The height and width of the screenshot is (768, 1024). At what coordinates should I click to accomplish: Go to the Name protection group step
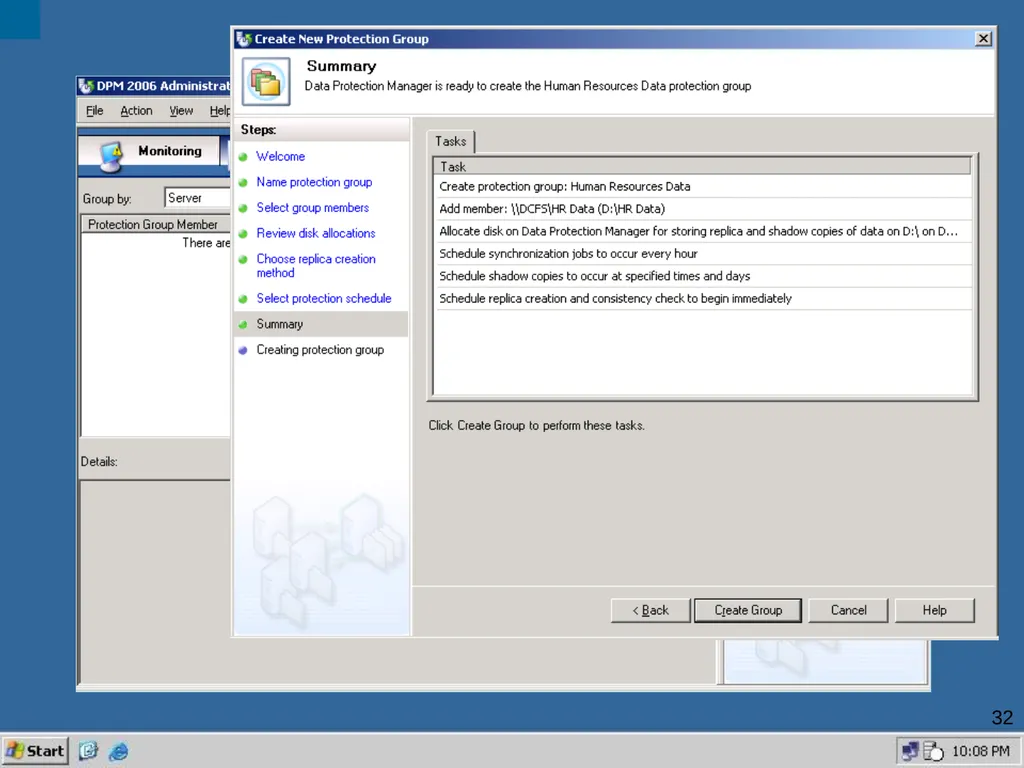314,182
